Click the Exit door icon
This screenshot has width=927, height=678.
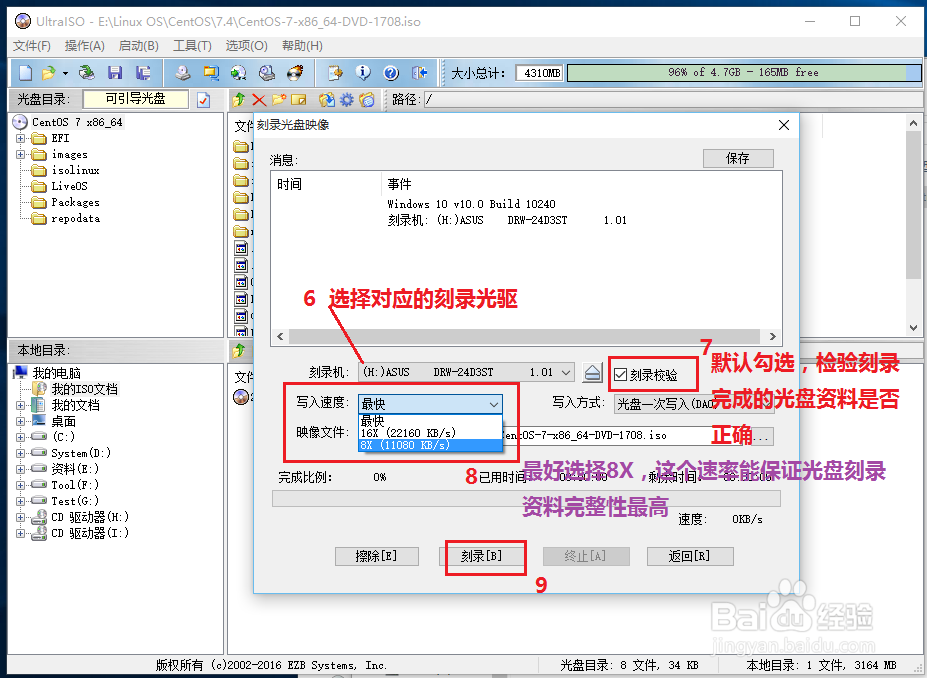click(419, 73)
